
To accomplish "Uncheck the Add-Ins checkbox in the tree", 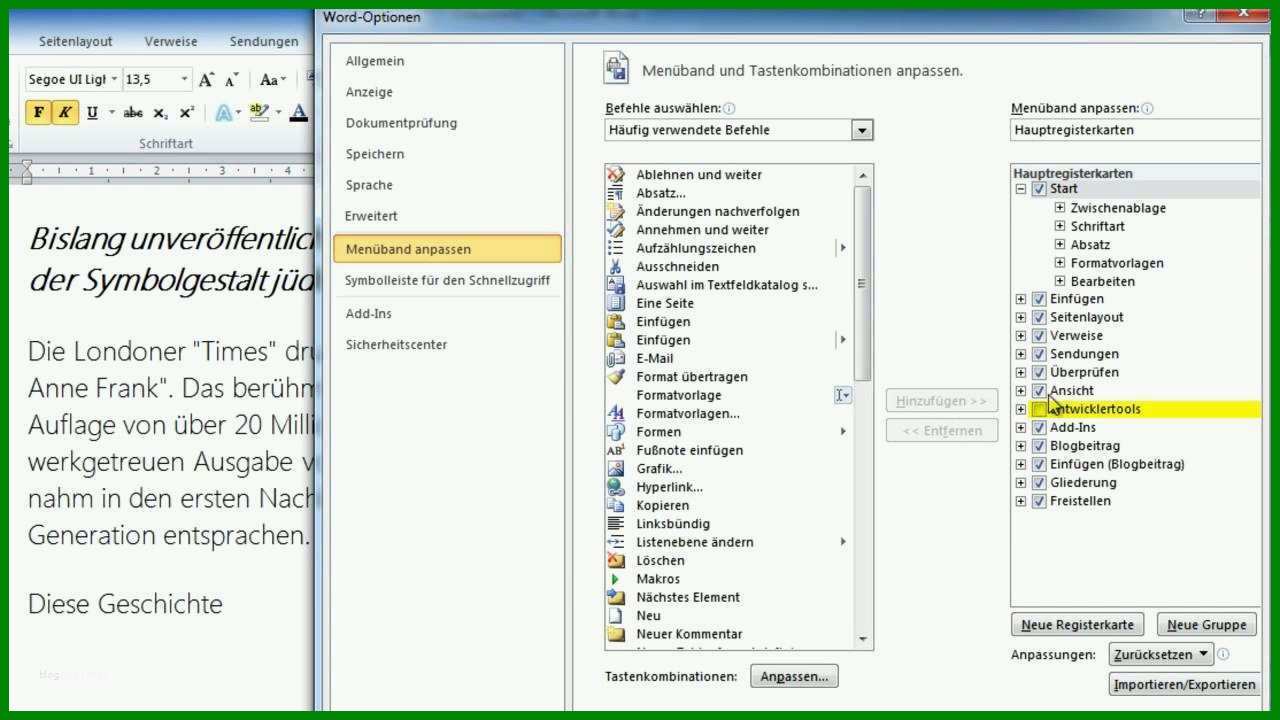I will click(x=1039, y=428).
